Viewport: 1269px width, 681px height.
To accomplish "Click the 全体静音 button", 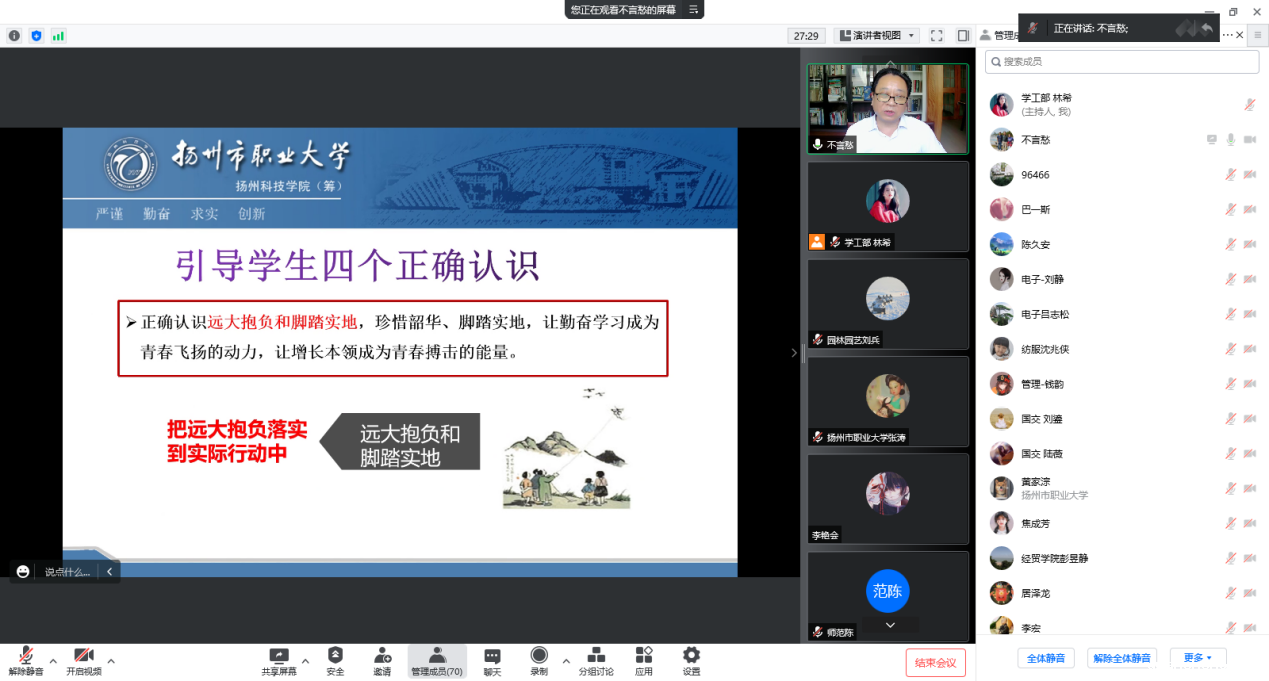I will click(1046, 658).
